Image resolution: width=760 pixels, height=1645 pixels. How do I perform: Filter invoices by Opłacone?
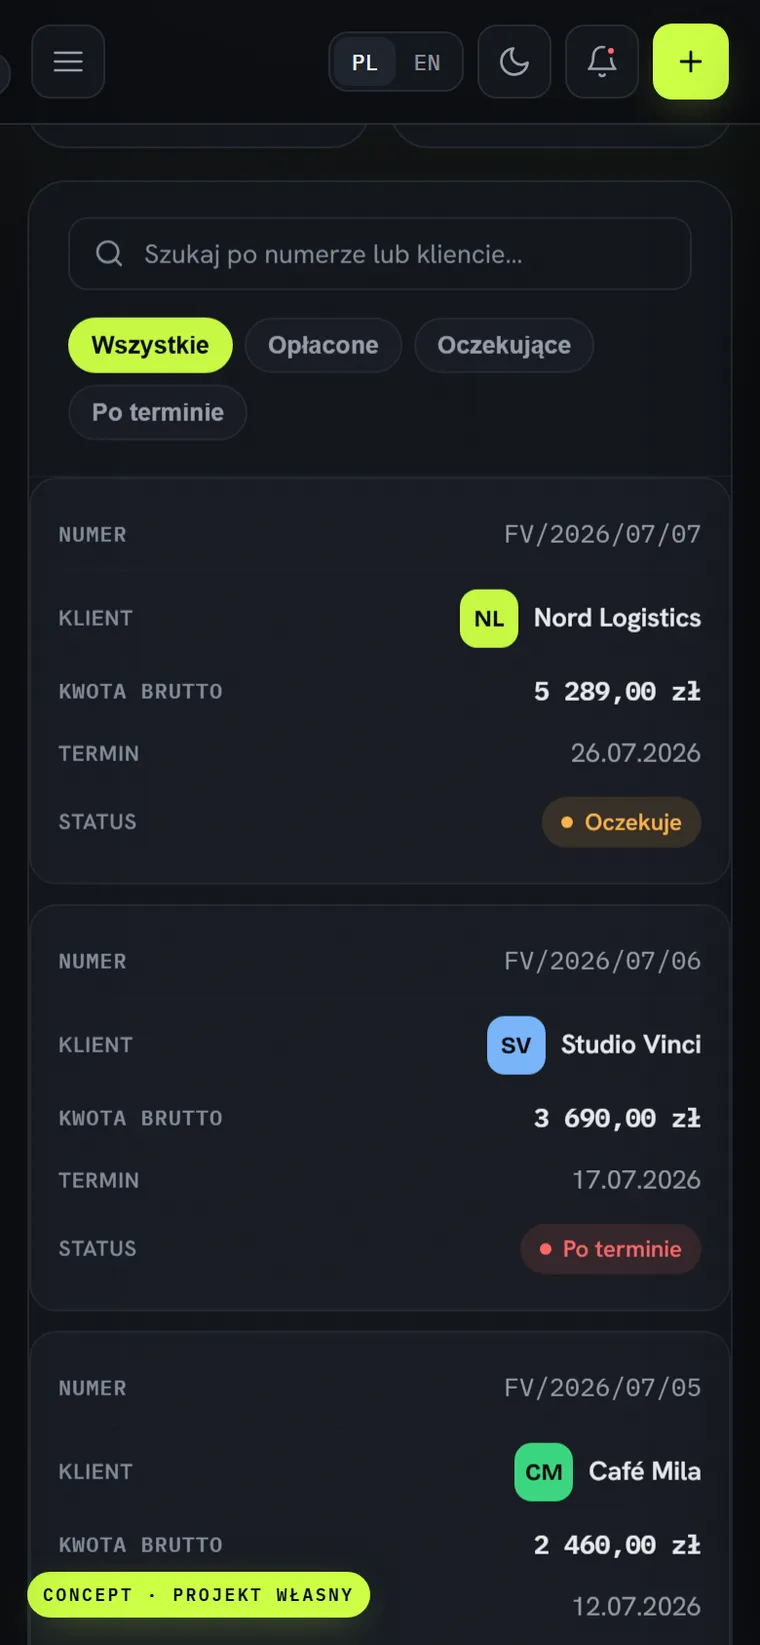(x=323, y=345)
